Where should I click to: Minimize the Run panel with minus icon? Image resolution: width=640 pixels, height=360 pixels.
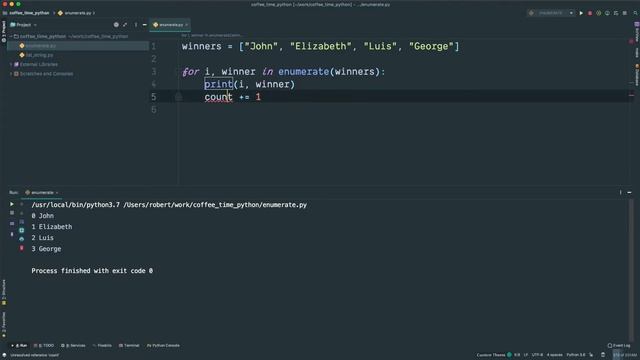[x=629, y=193]
